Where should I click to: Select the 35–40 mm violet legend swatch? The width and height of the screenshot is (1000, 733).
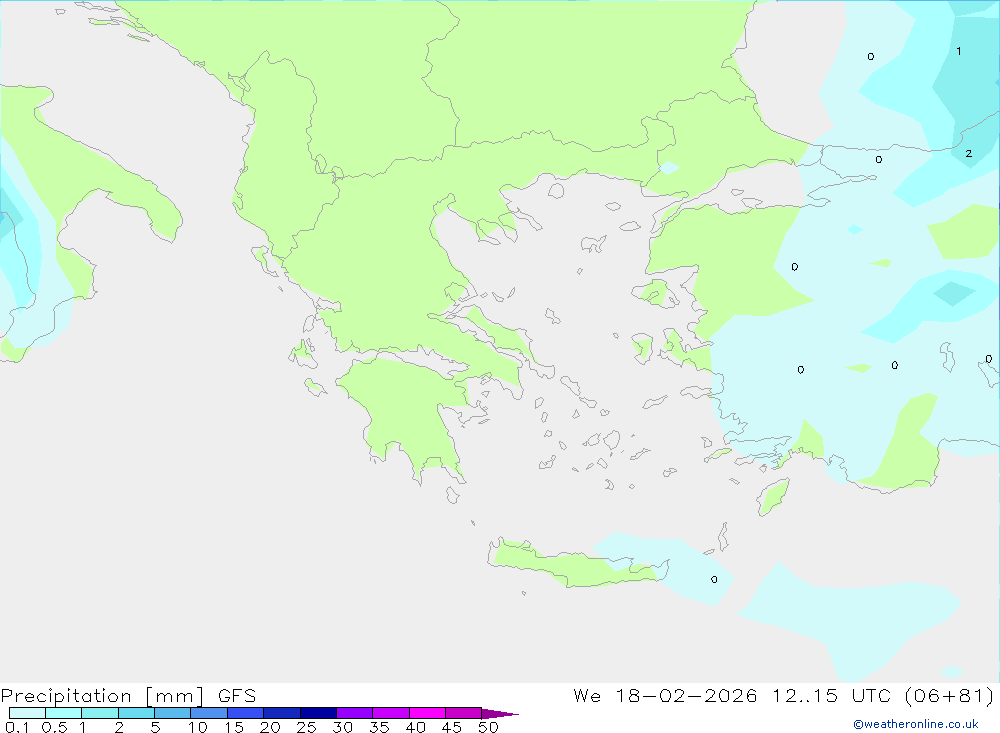click(x=391, y=713)
